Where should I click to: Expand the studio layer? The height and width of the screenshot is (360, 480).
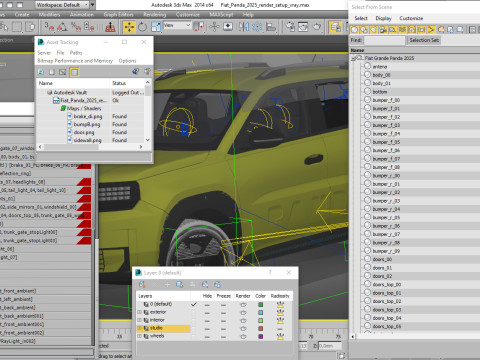pos(140,328)
